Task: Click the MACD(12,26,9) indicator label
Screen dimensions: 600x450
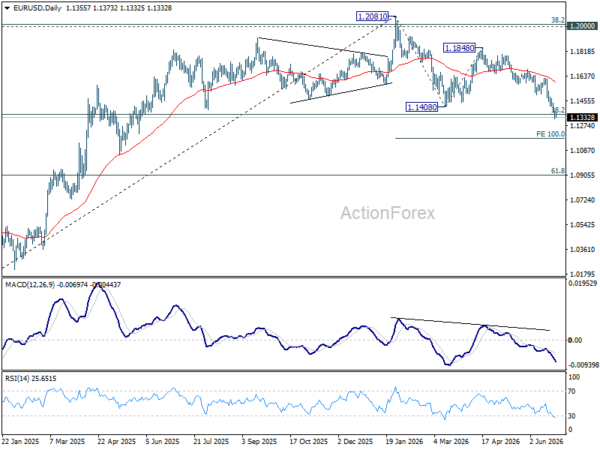Action: point(30,285)
